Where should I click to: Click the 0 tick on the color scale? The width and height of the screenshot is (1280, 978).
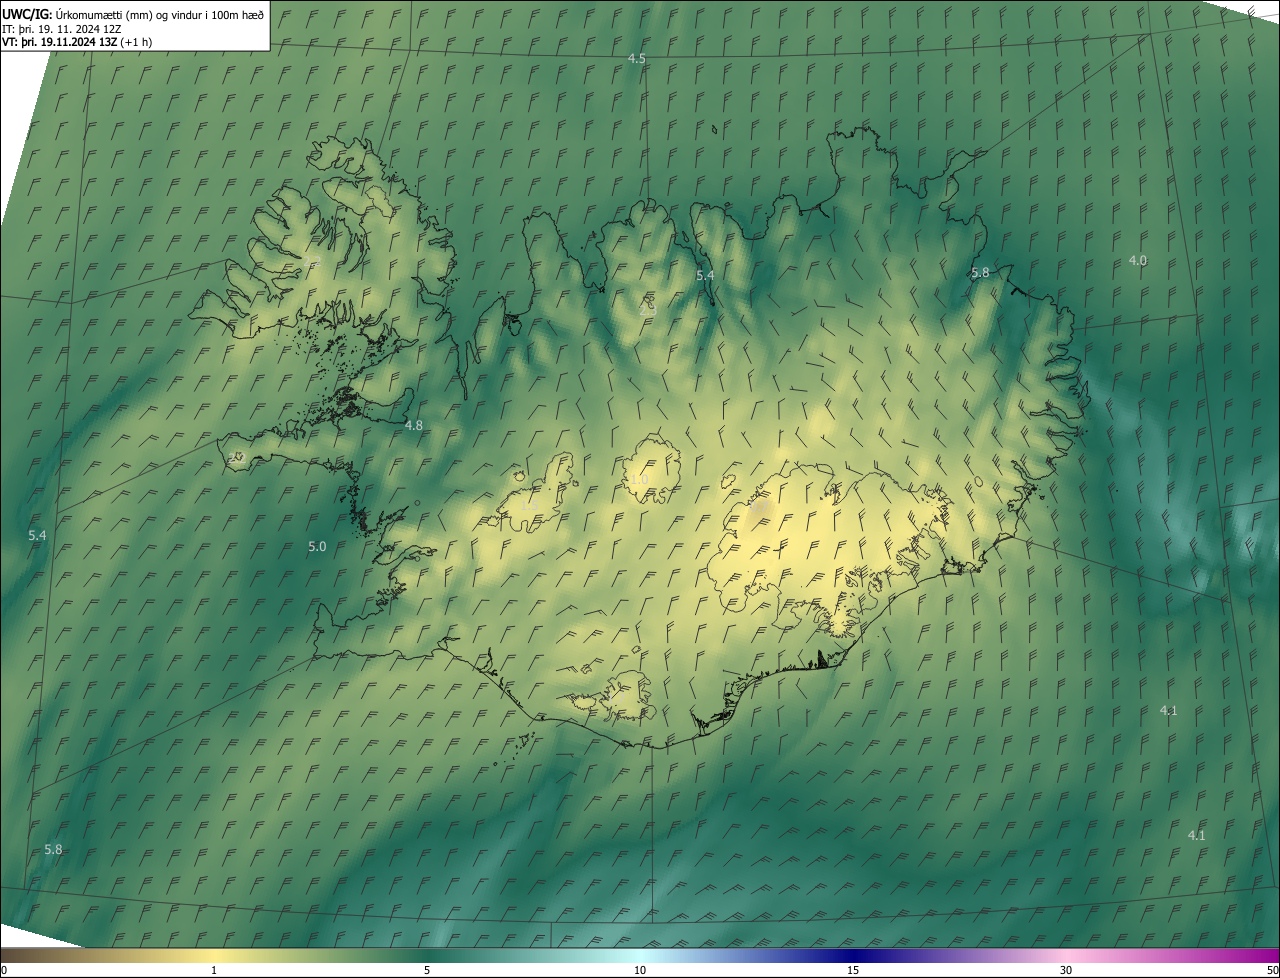point(4,970)
